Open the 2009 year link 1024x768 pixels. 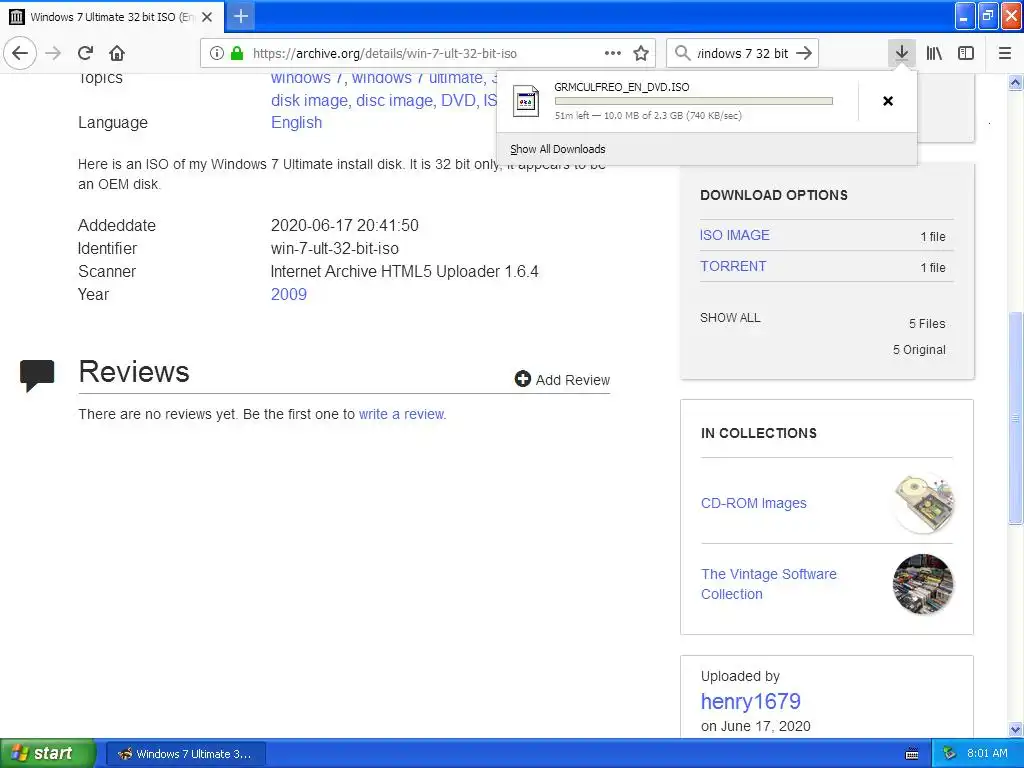coord(289,294)
